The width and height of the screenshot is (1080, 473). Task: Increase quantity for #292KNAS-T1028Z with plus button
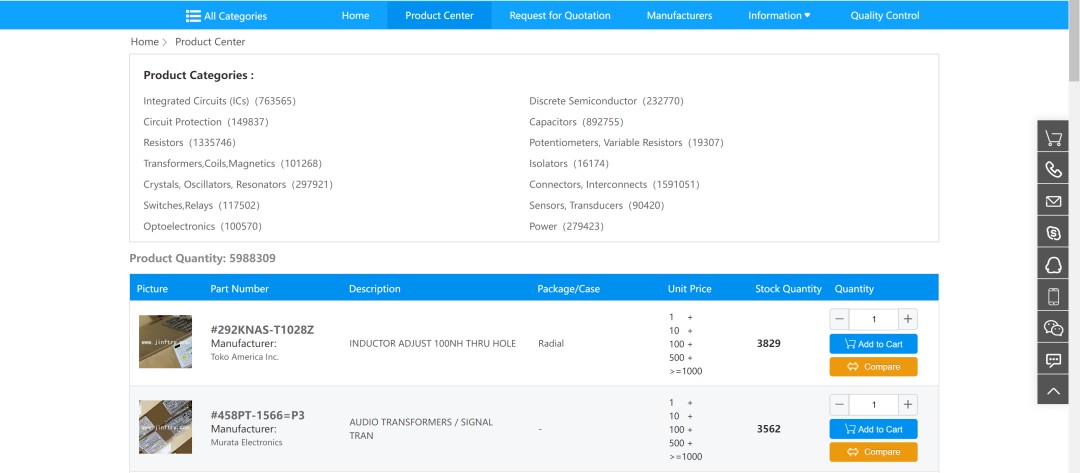point(907,320)
